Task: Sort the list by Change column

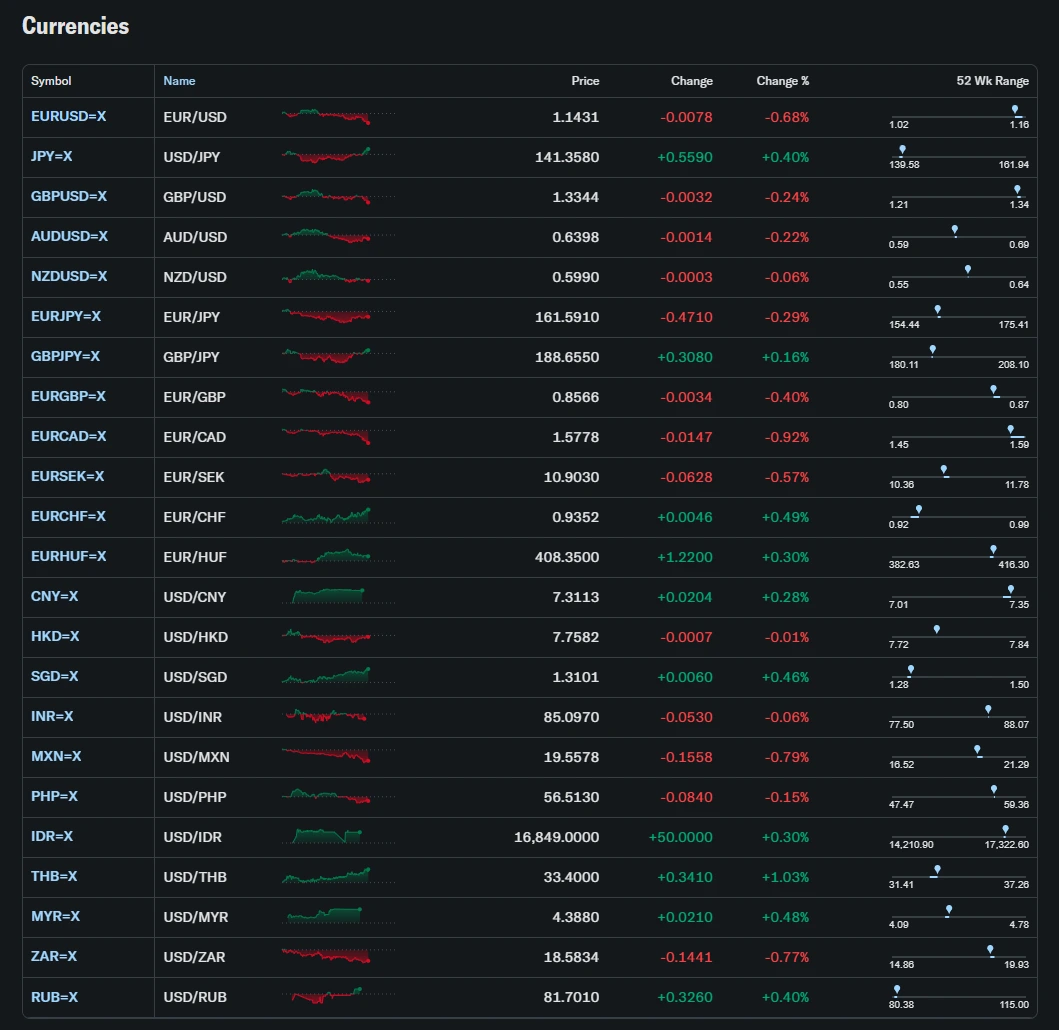Action: point(692,81)
